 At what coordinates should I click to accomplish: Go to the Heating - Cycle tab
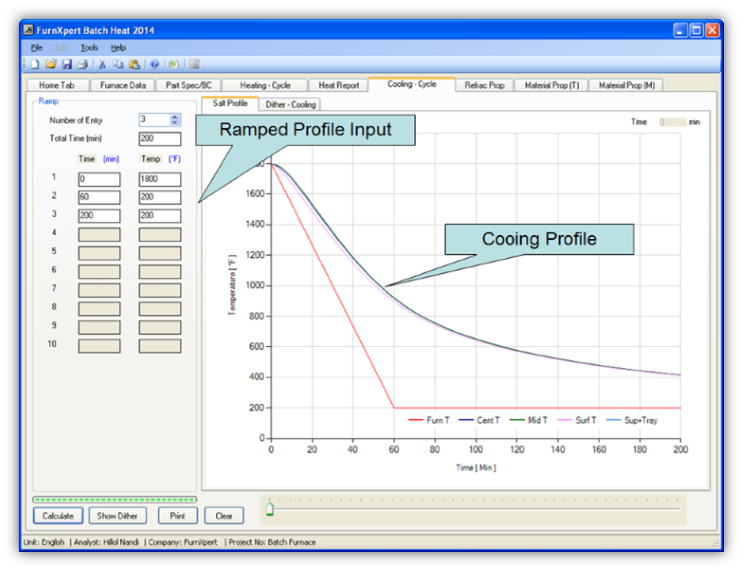tap(265, 85)
